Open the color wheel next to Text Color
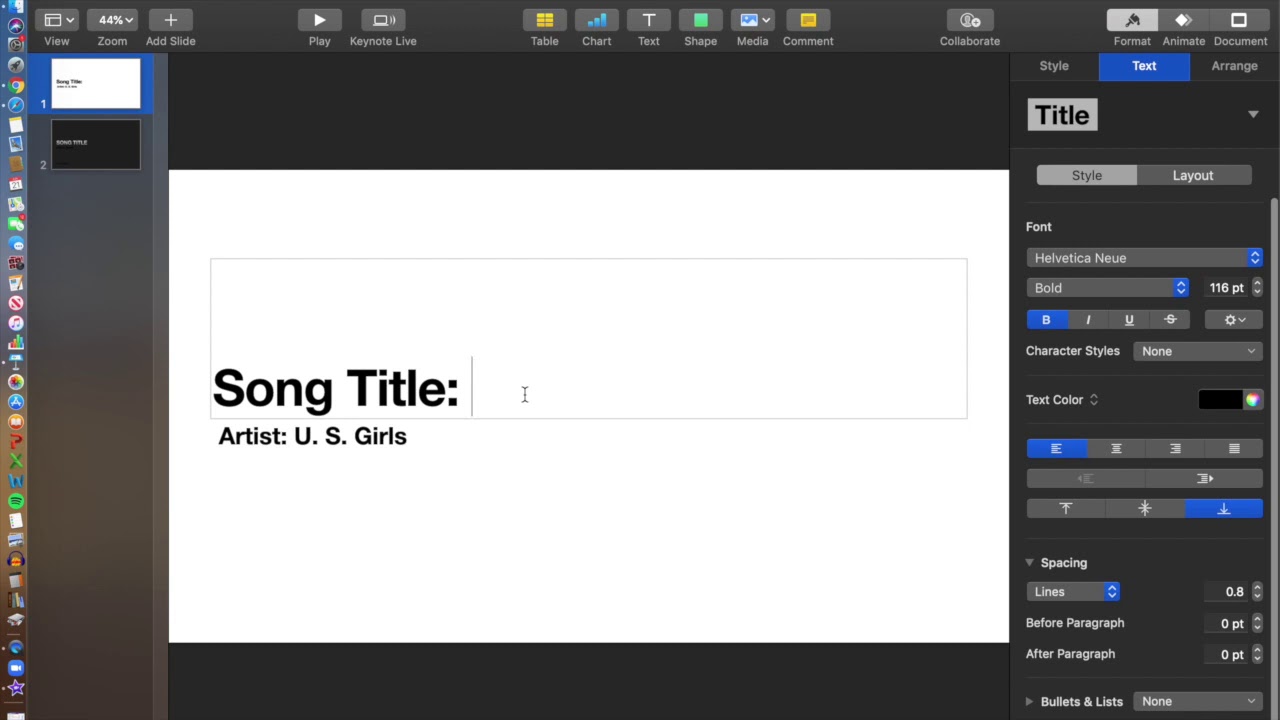Image resolution: width=1280 pixels, height=720 pixels. pyautogui.click(x=1253, y=400)
